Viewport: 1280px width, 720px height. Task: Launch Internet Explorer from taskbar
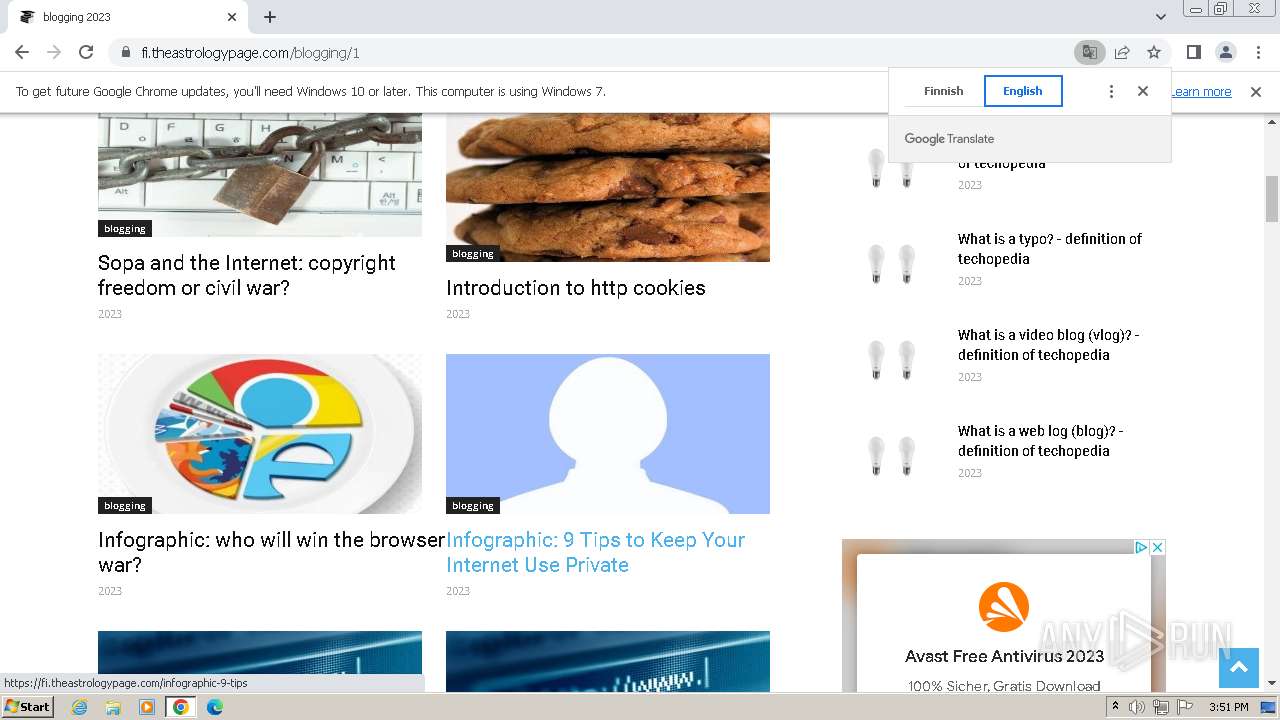point(79,707)
